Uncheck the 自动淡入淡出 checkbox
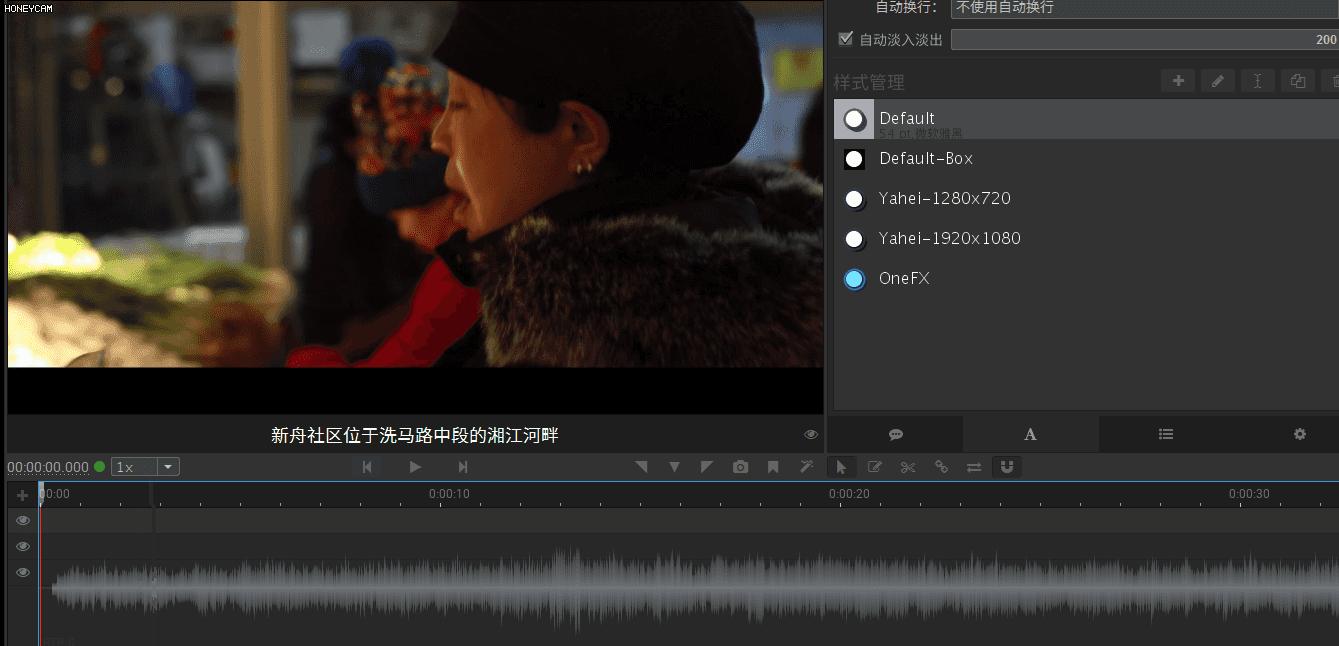1339x646 pixels. [x=846, y=39]
